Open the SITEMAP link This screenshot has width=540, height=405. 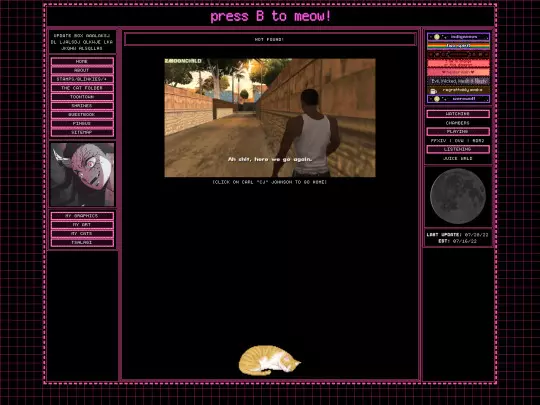[82, 132]
